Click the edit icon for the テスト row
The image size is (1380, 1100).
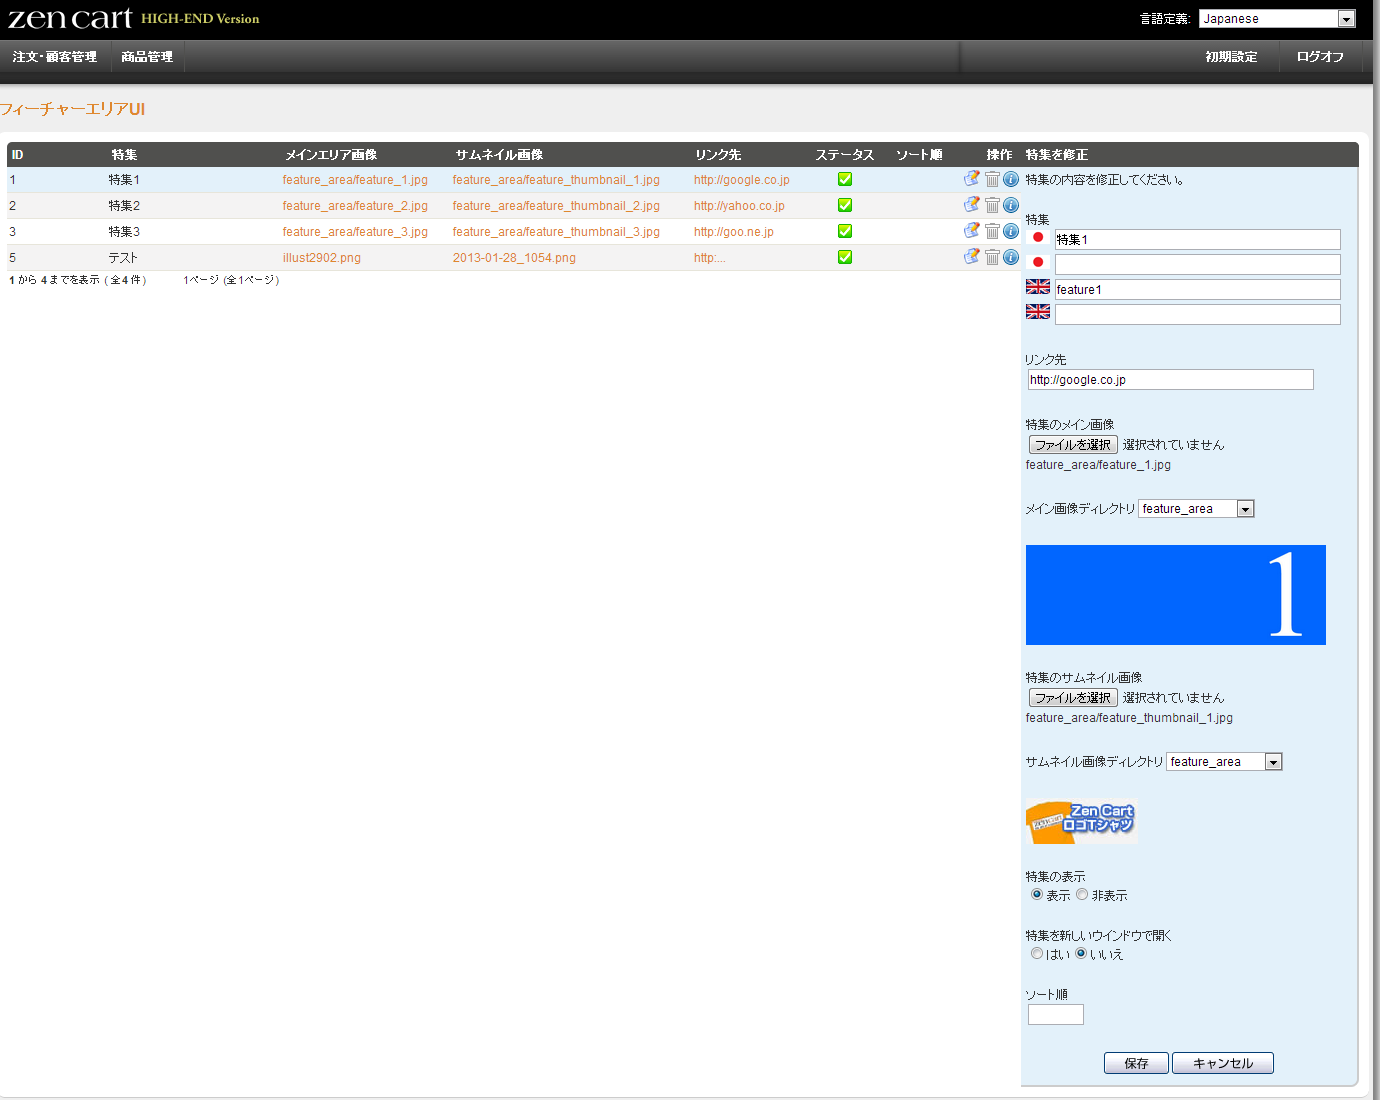click(x=971, y=257)
